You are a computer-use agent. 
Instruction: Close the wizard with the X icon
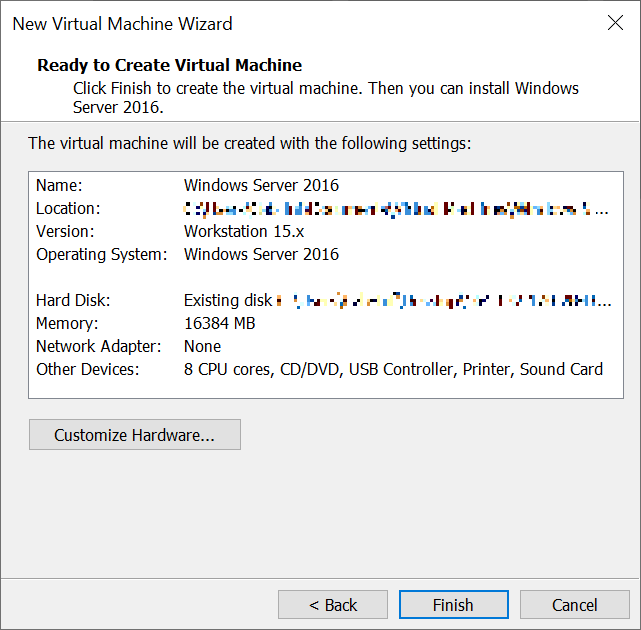pyautogui.click(x=615, y=23)
